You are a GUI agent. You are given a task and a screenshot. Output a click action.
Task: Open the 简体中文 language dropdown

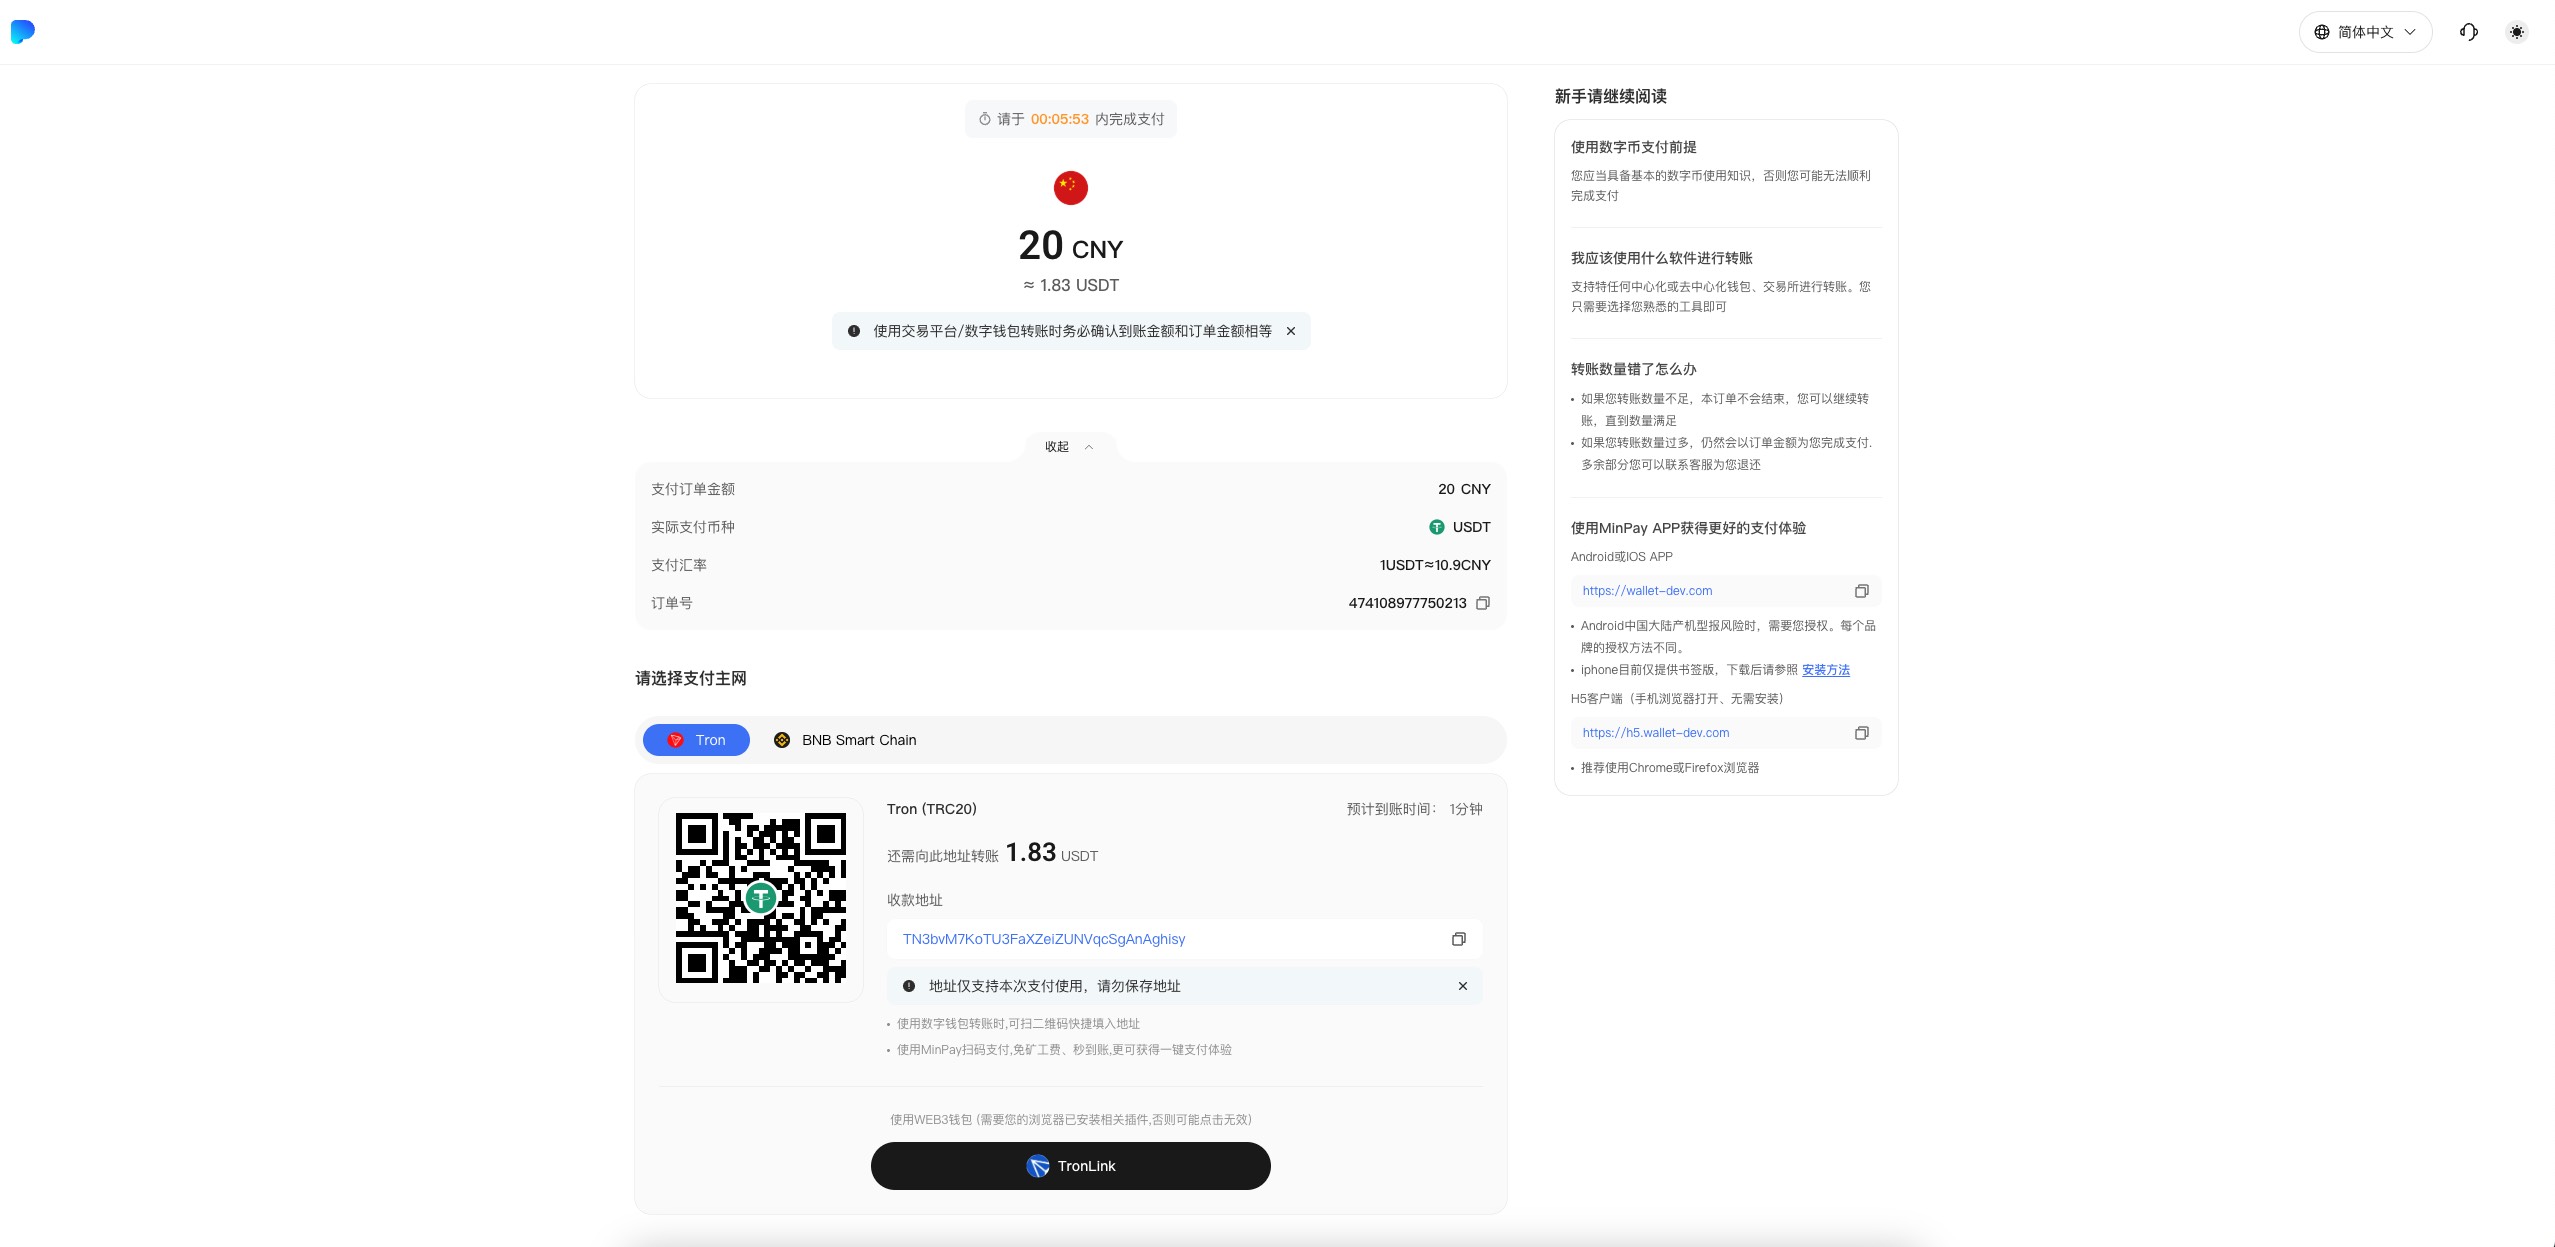tap(2365, 32)
